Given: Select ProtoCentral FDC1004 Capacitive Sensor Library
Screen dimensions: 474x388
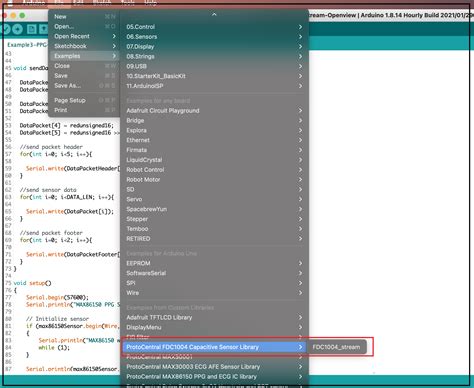Looking at the screenshot, I should (x=214, y=347).
